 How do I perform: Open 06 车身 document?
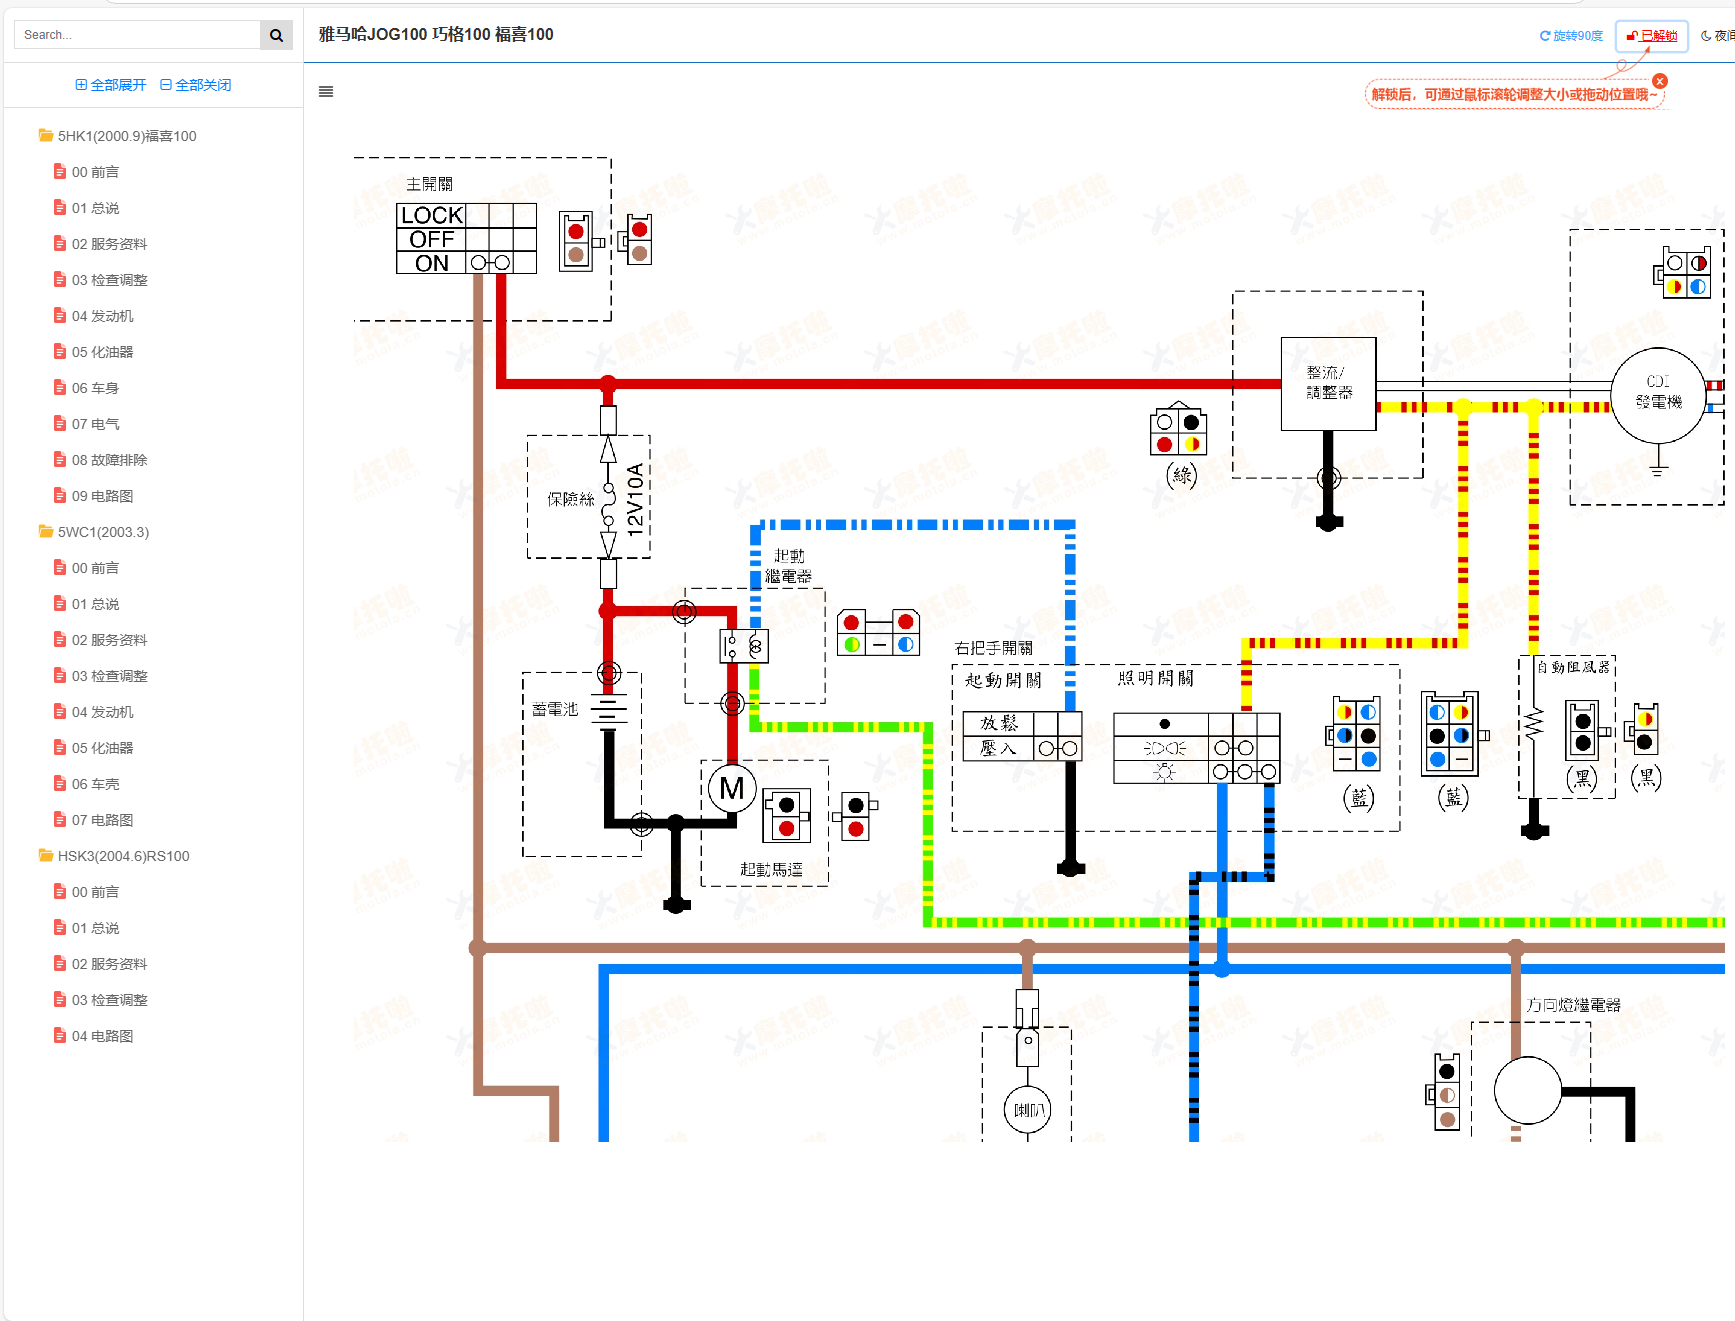[x=95, y=388]
